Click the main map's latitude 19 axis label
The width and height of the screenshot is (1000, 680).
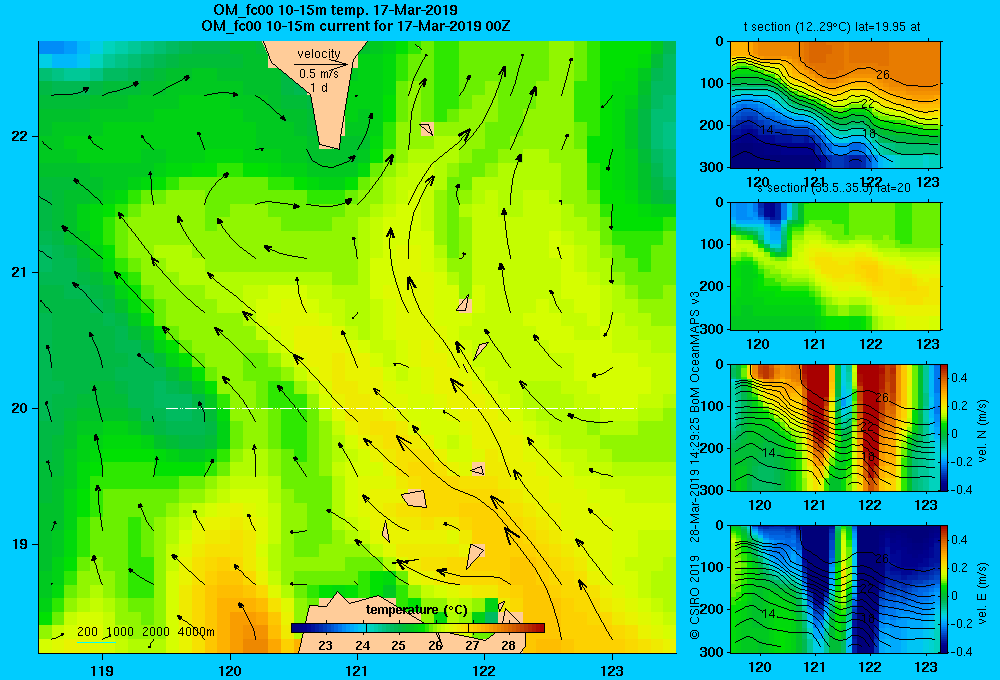tap(20, 544)
